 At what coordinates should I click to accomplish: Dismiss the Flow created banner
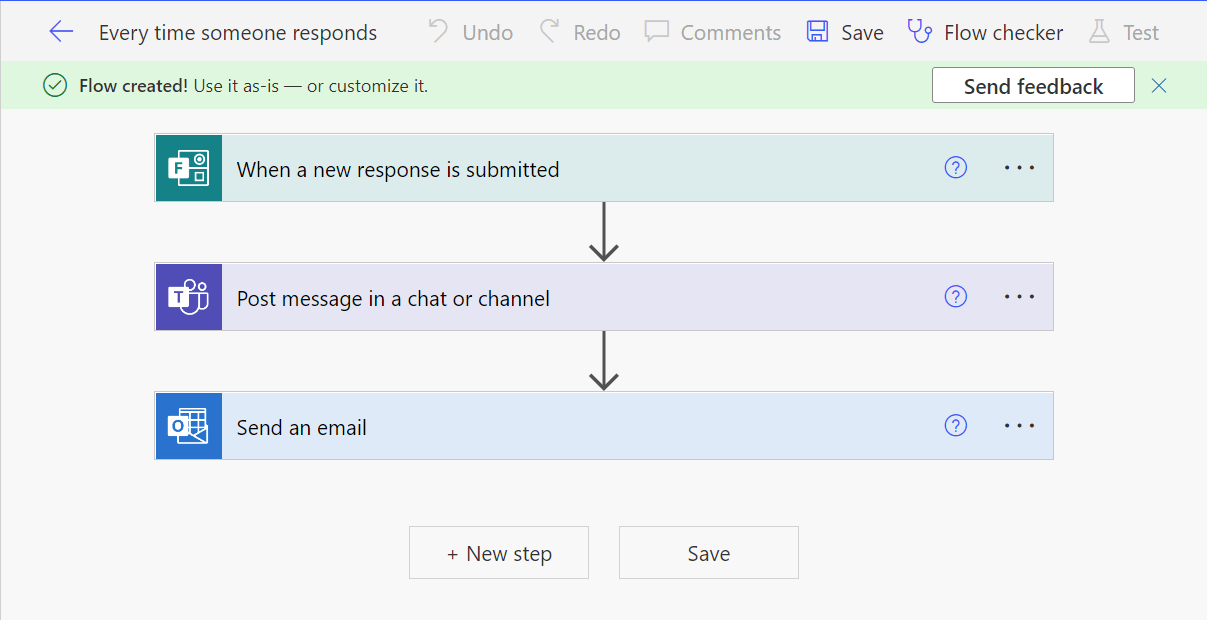coord(1159,86)
